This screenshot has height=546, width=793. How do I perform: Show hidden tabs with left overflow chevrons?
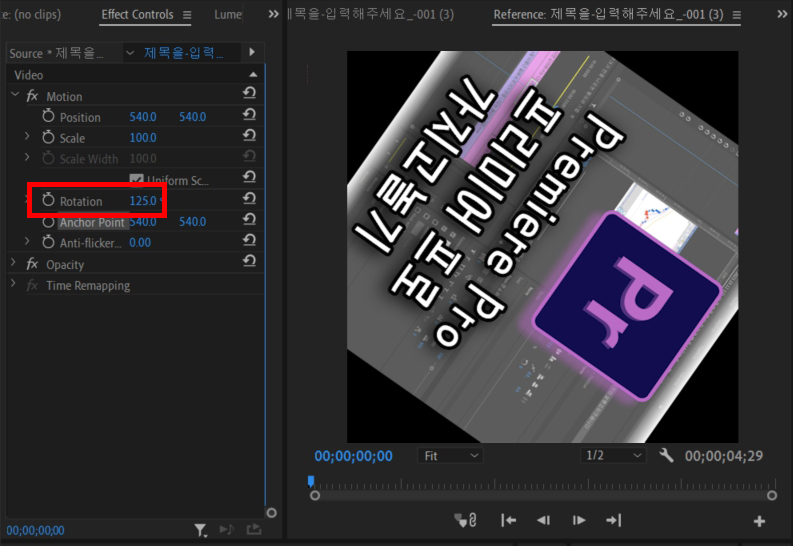pos(274,14)
